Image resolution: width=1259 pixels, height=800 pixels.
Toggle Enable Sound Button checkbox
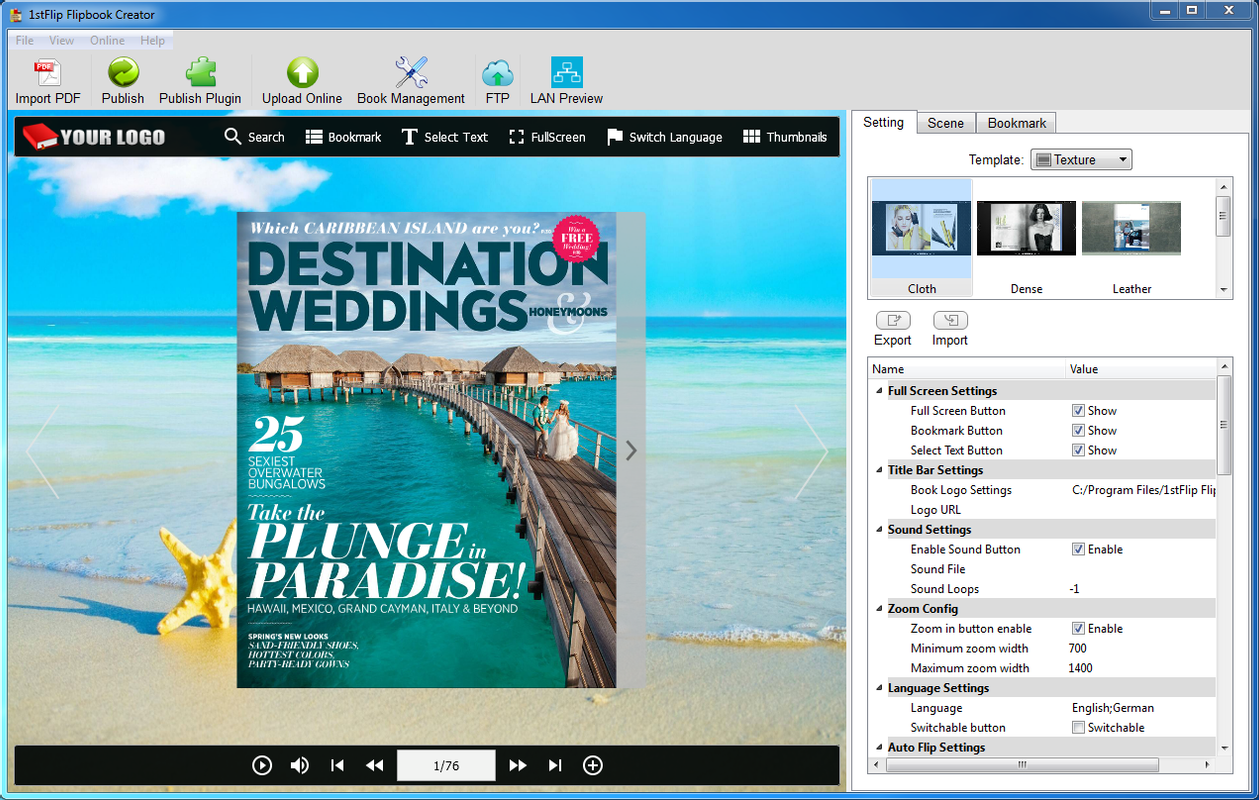[1078, 549]
